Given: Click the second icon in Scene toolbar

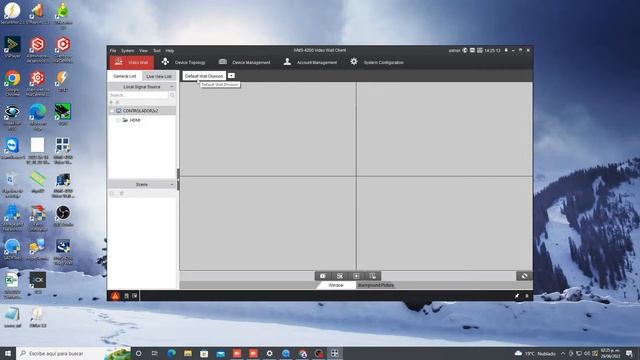Looking at the screenshot, I should point(122,193).
